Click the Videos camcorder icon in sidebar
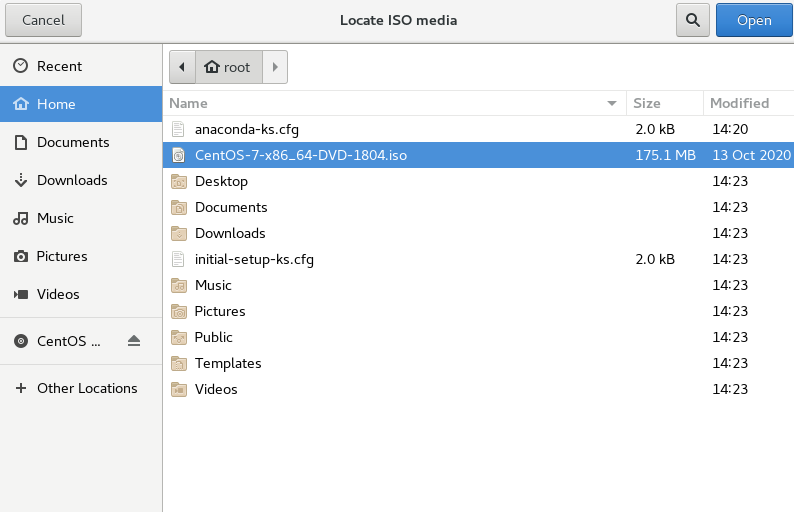Image resolution: width=794 pixels, height=512 pixels. pyautogui.click(x=21, y=294)
